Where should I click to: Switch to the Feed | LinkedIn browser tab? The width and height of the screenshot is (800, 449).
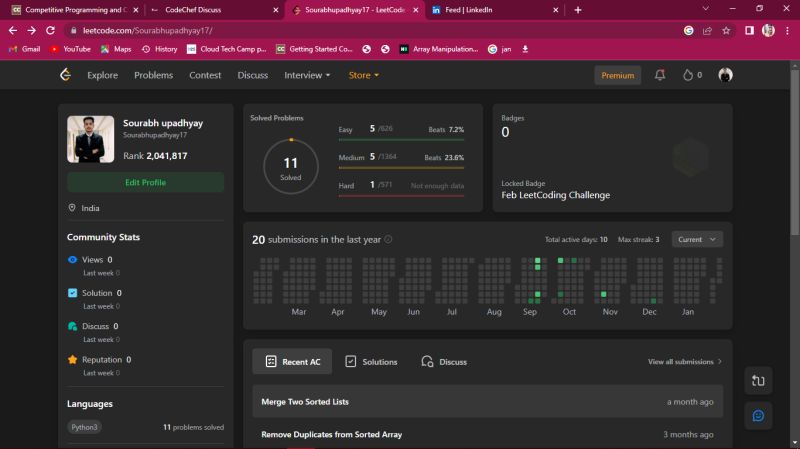[x=494, y=10]
